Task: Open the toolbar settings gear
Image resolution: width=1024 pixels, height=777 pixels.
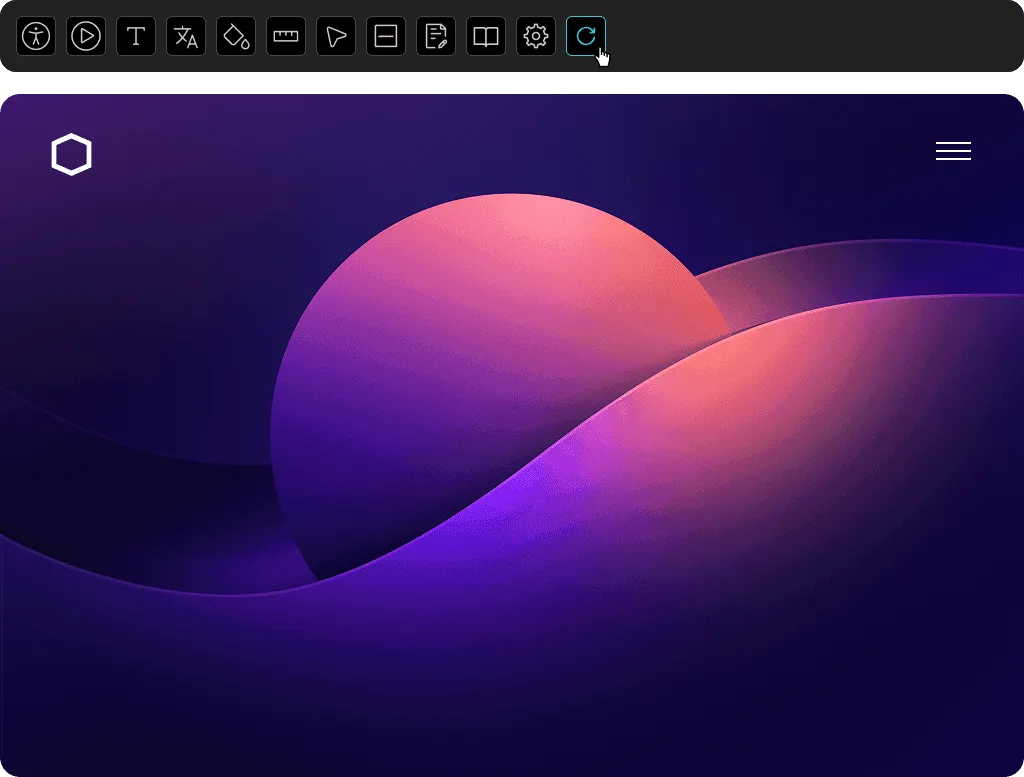Action: coord(535,36)
